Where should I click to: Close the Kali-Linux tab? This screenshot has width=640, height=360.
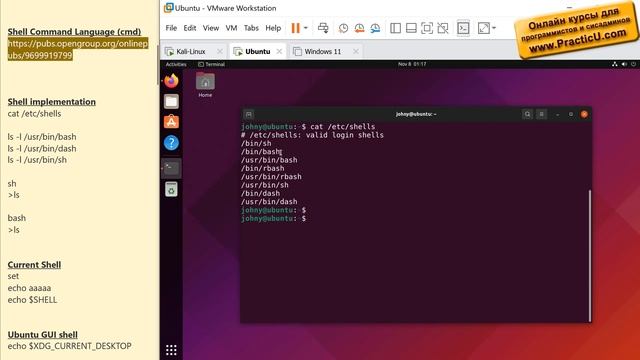(x=220, y=51)
